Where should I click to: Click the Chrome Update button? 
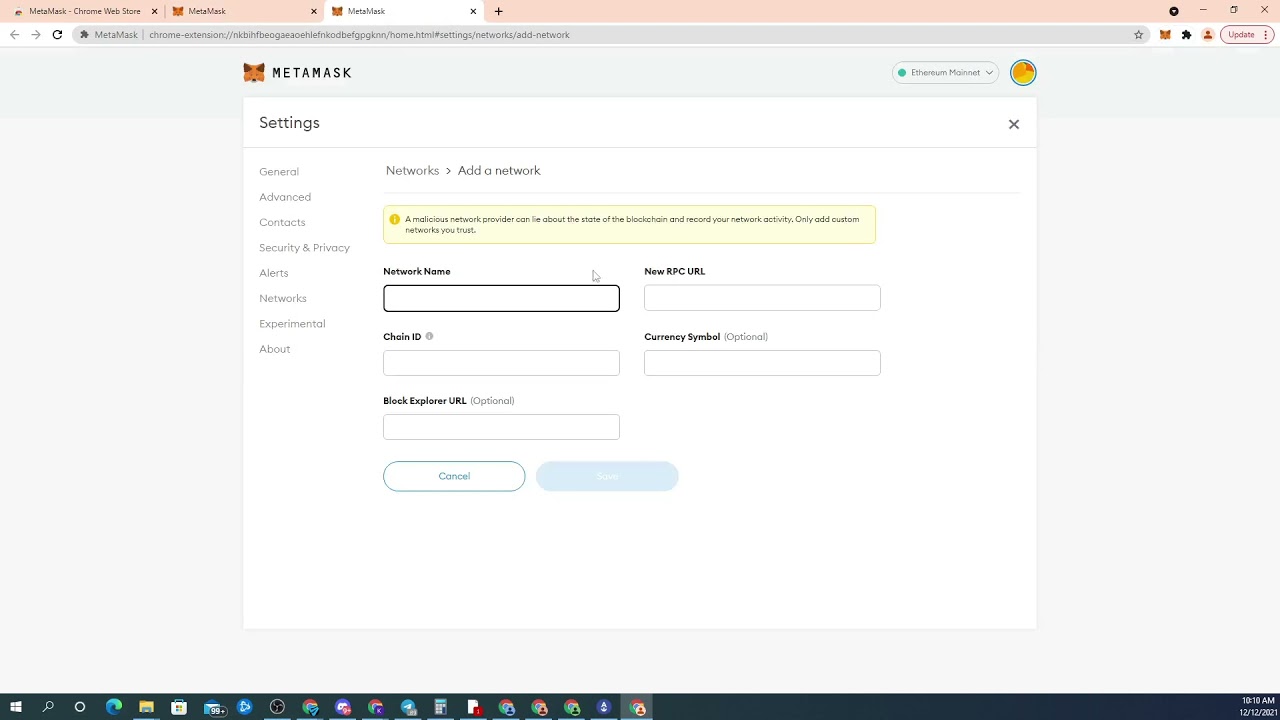coord(1247,34)
